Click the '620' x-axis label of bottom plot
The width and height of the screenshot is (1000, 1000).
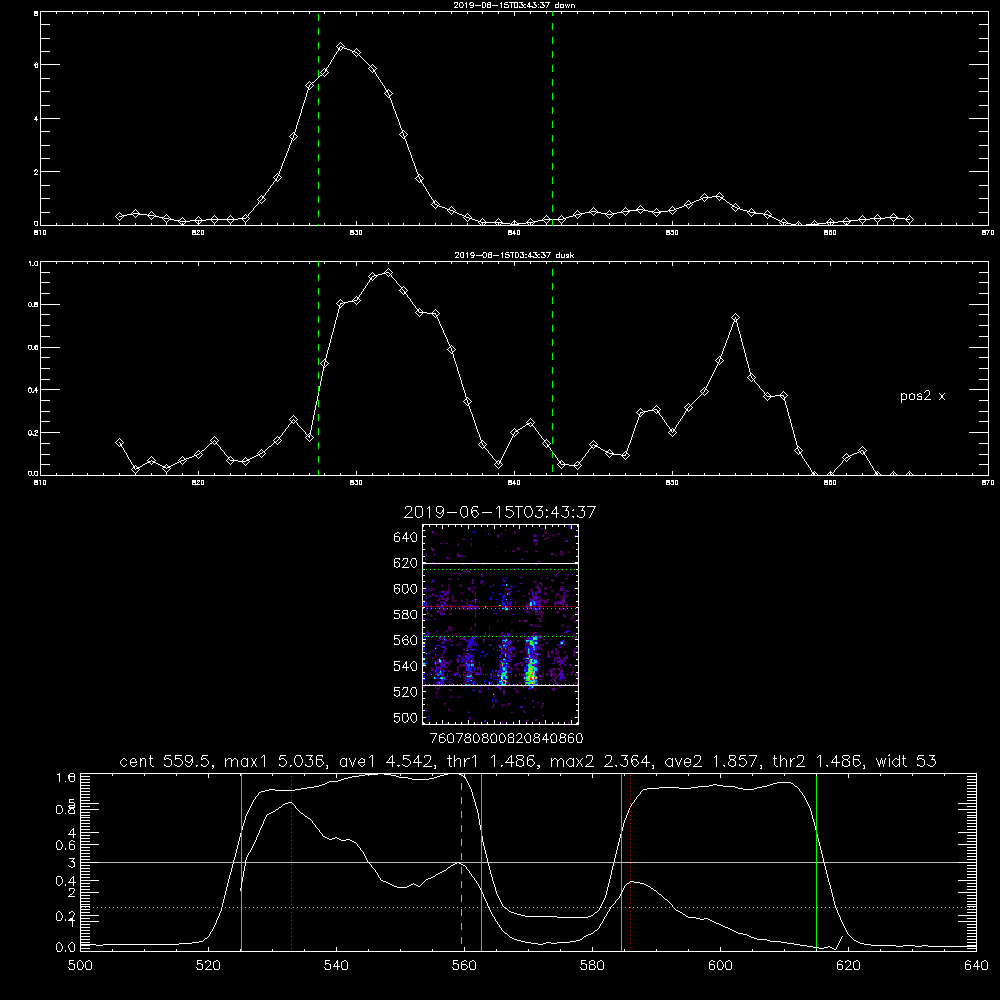[x=848, y=966]
